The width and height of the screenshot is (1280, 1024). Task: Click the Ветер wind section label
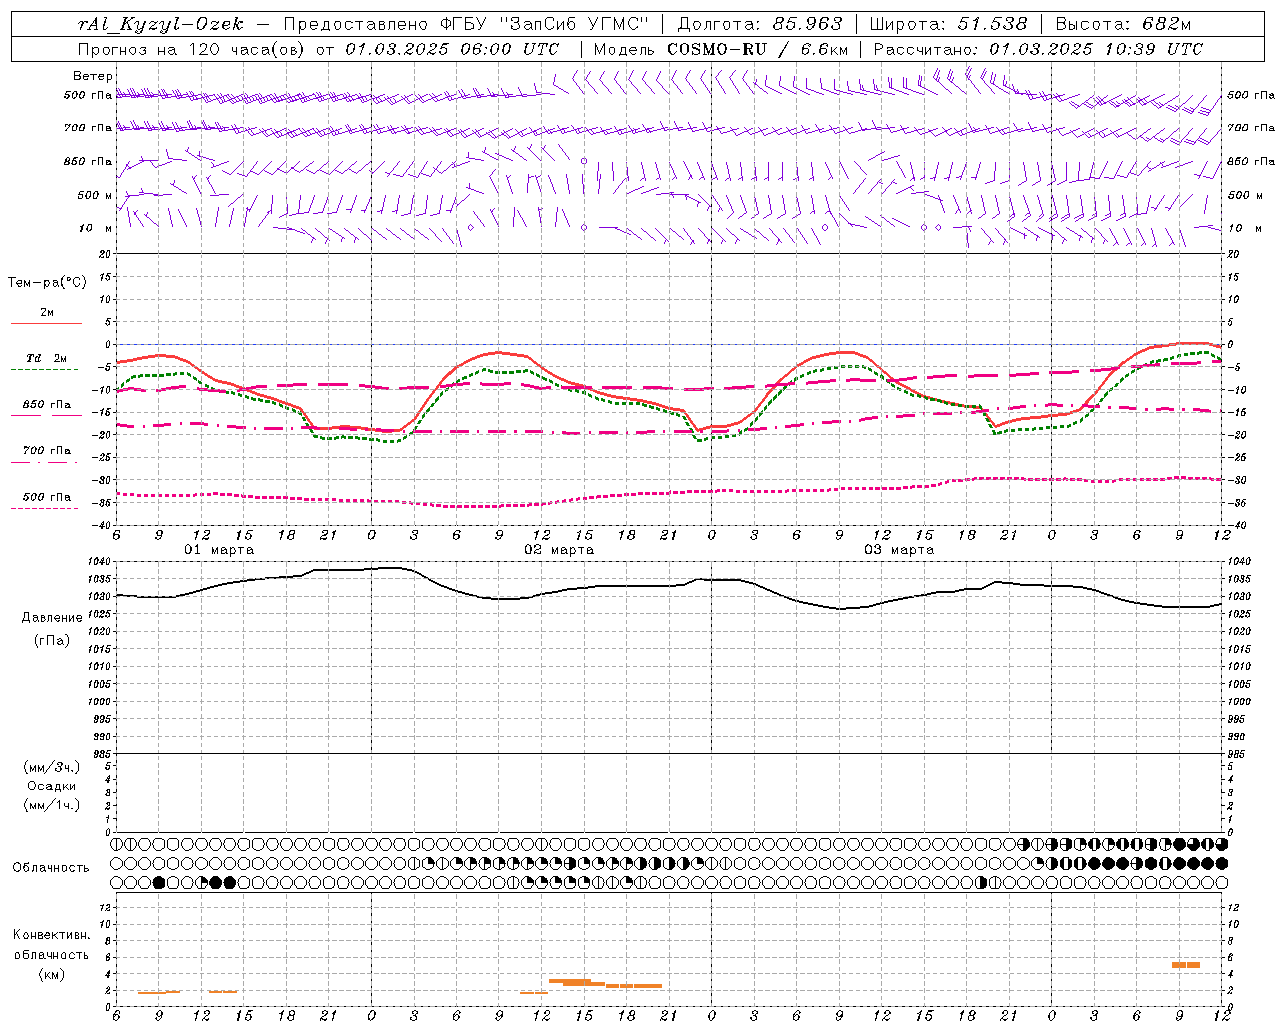(92, 76)
